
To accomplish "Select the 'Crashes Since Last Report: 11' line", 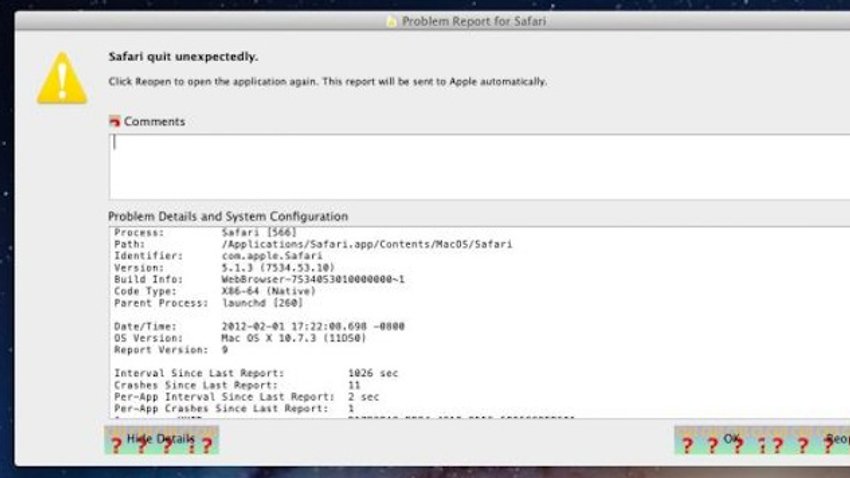I will pyautogui.click(x=237, y=385).
